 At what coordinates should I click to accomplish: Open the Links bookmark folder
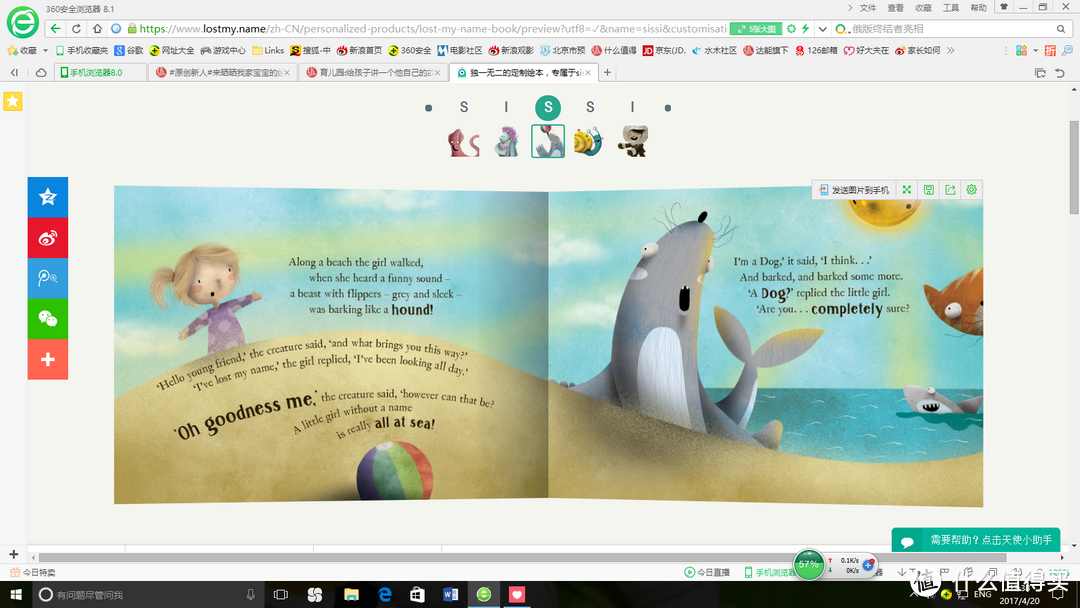pos(268,50)
